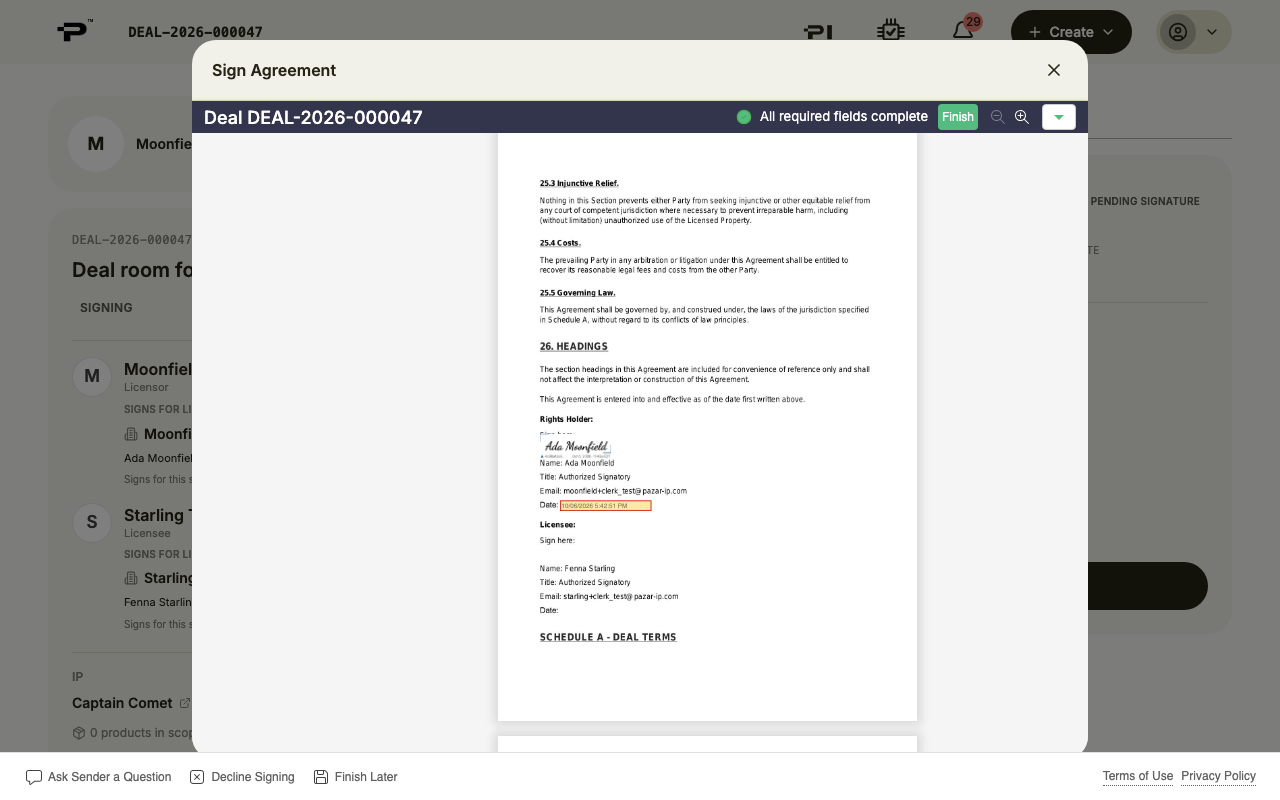Open the user account avatar menu

click(x=1194, y=32)
